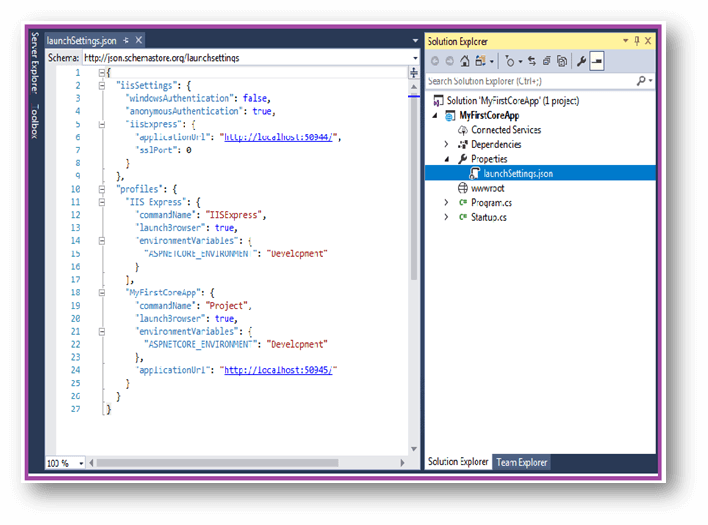This screenshot has width=708, height=525.
Task: Click the wwwroot globe icon
Action: pyautogui.click(x=462, y=188)
